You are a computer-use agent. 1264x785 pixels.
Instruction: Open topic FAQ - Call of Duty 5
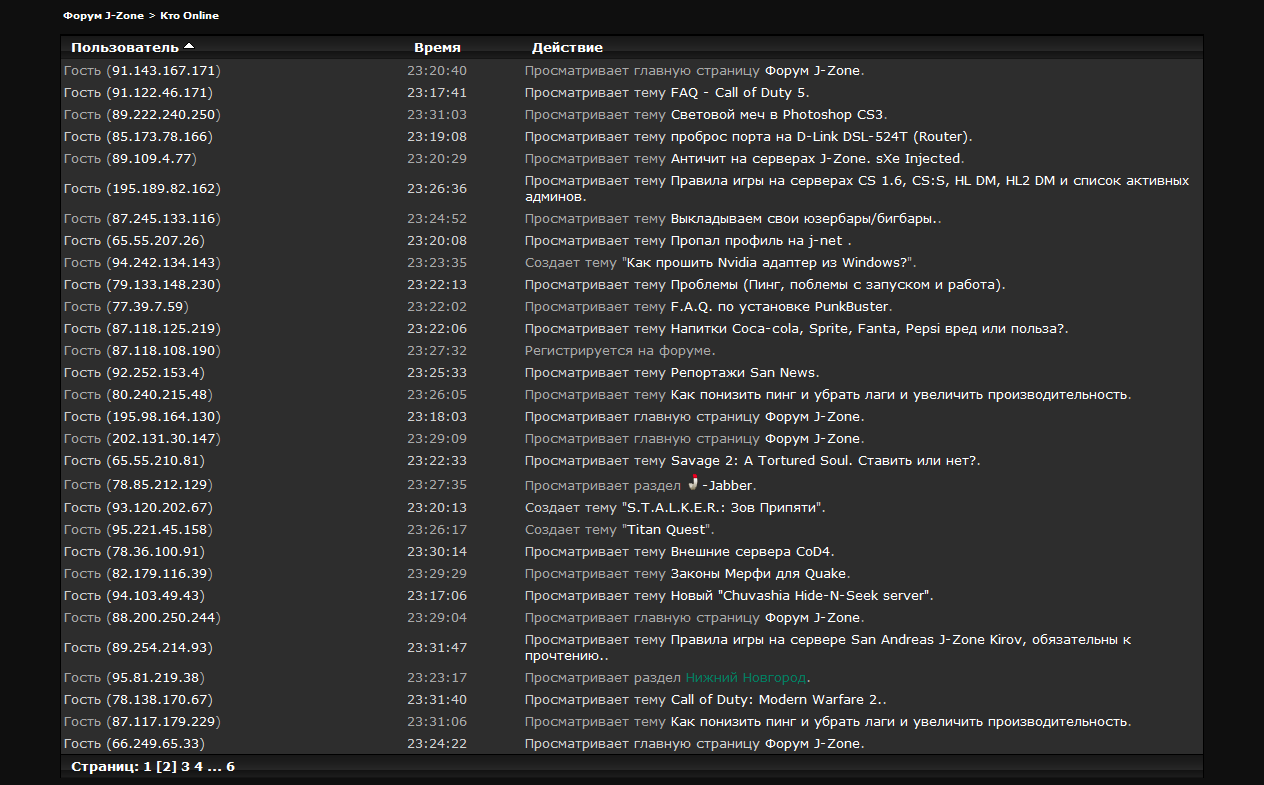738,93
